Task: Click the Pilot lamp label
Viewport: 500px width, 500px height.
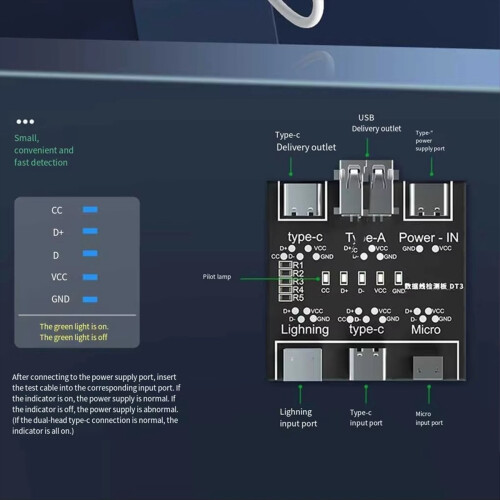Action: (x=217, y=277)
